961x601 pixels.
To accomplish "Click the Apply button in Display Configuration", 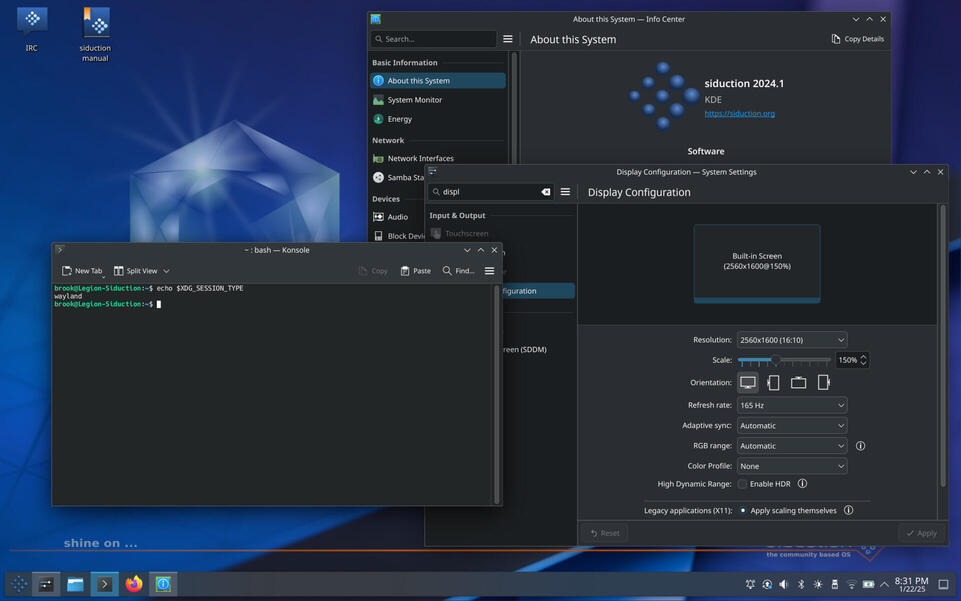I will pos(922,533).
